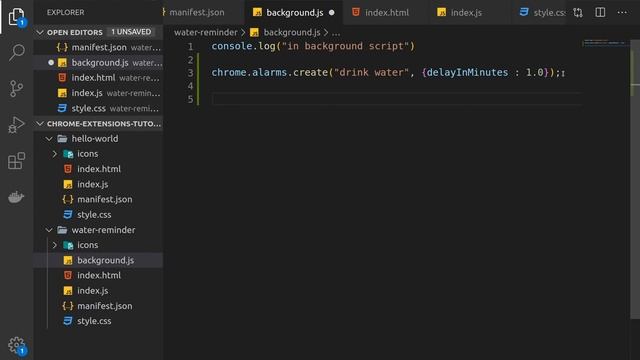Click the editor vertical scrollbar

(x=635, y=180)
